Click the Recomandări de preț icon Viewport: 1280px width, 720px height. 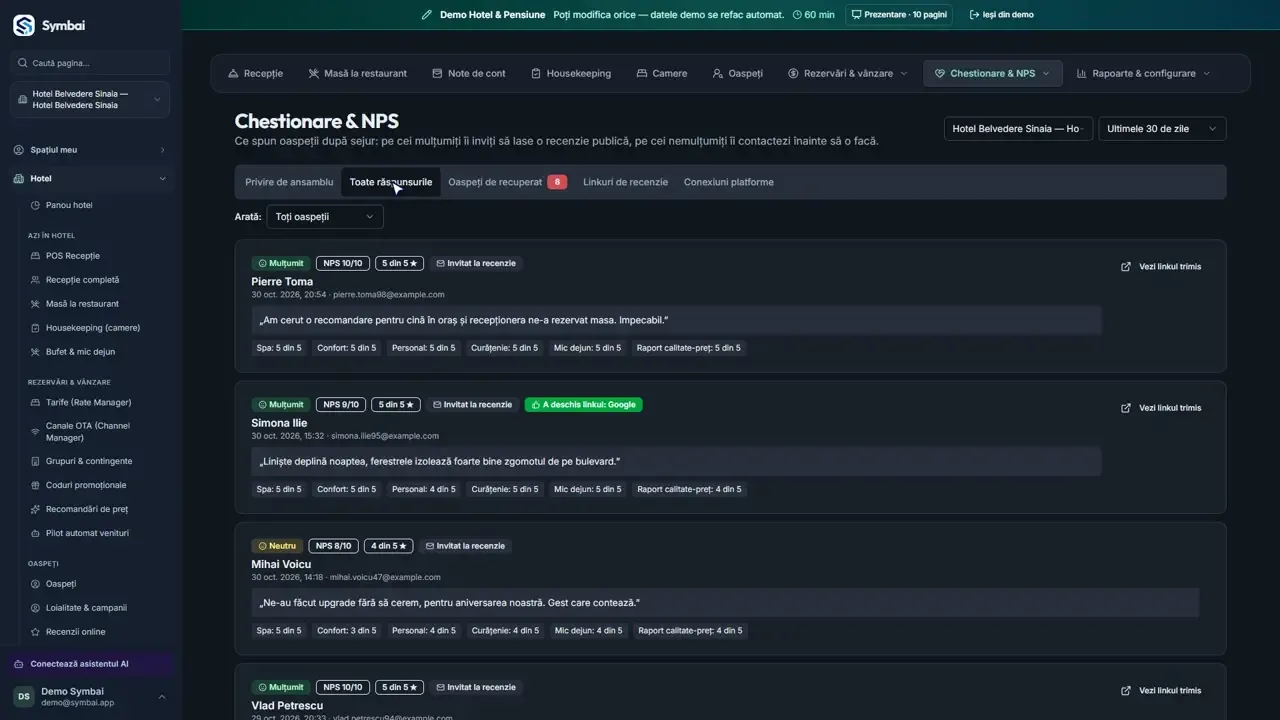pyautogui.click(x=36, y=509)
